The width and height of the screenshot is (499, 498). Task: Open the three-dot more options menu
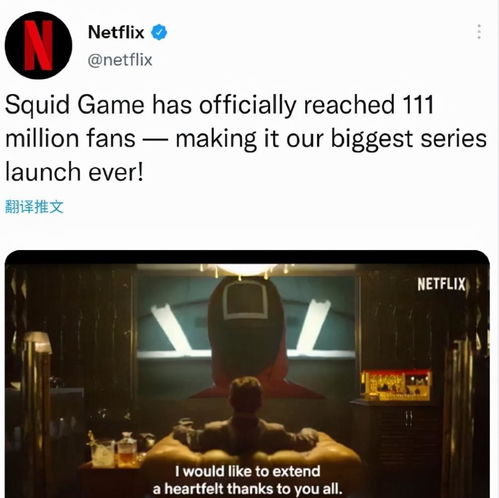pyautogui.click(x=479, y=32)
